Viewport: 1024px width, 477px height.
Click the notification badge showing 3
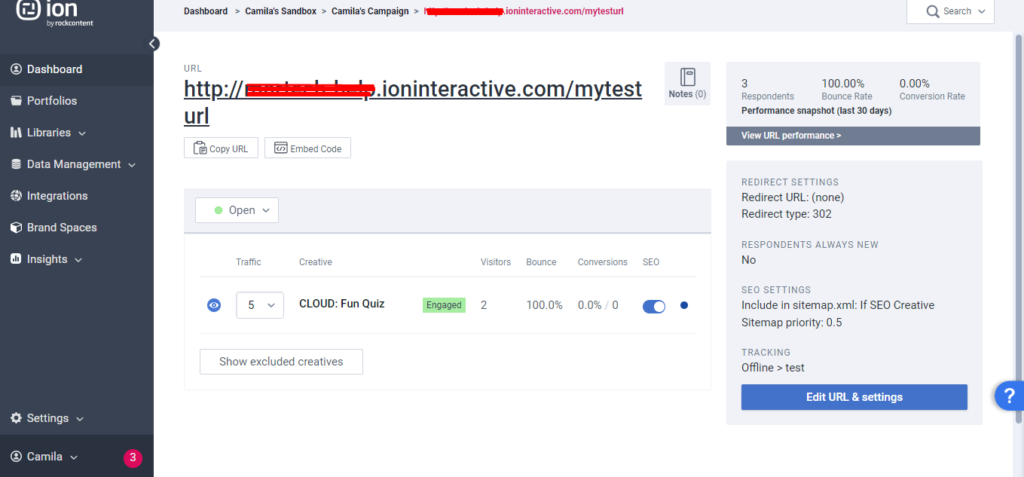click(133, 458)
